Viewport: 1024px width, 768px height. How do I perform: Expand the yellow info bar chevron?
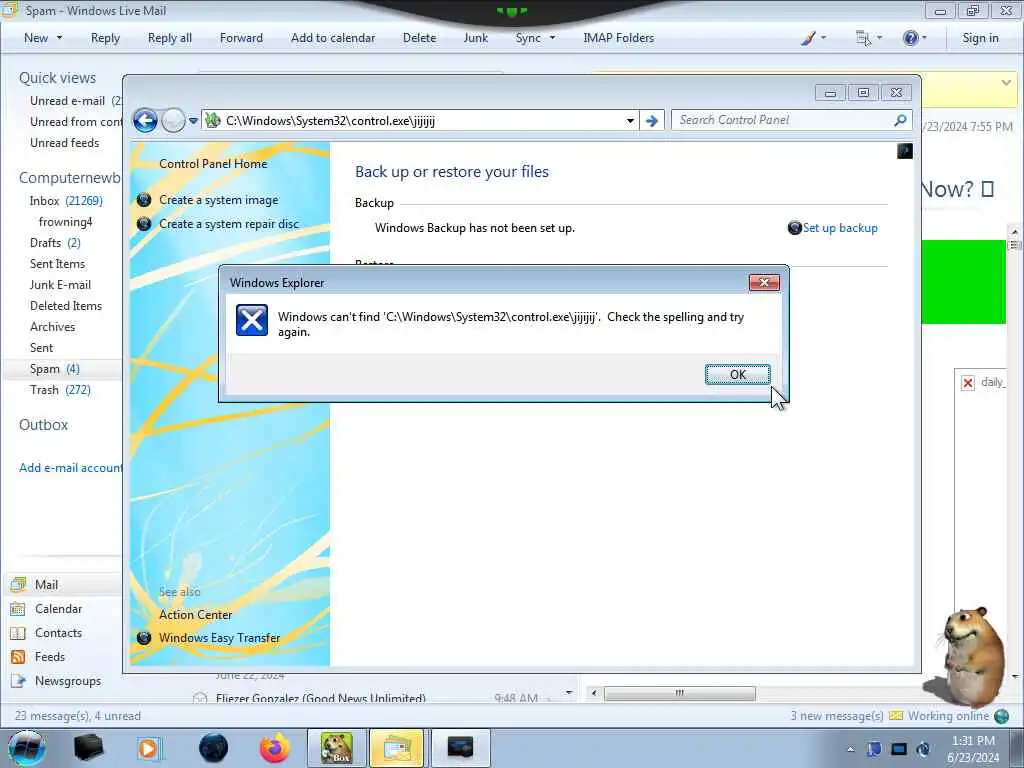point(1006,82)
